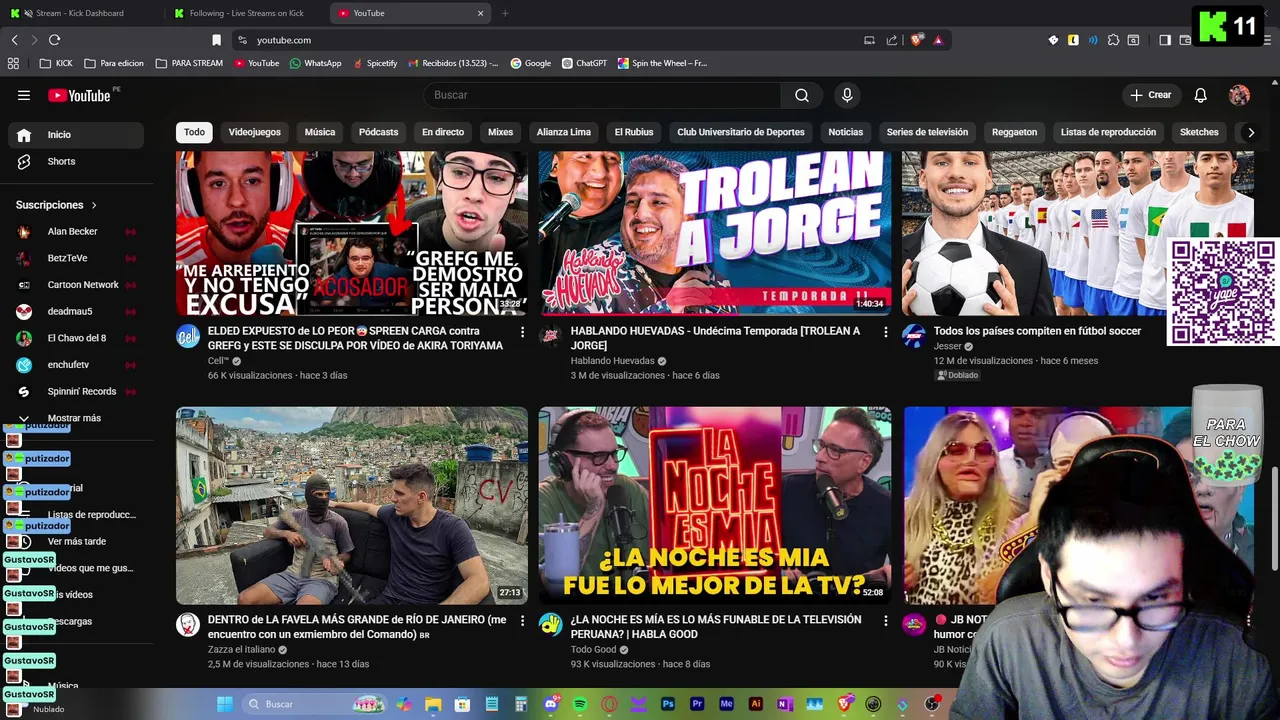This screenshot has width=1280, height=720.
Task: Open the browser extensions puzzle icon
Action: [1113, 40]
